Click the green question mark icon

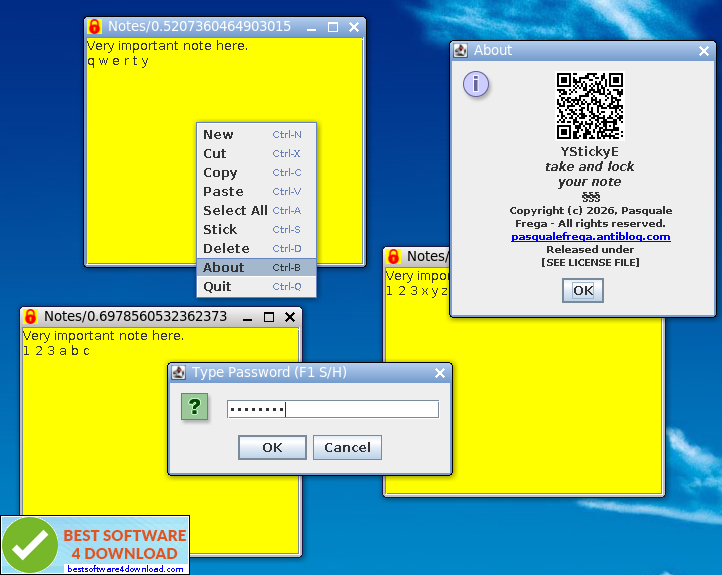[194, 407]
